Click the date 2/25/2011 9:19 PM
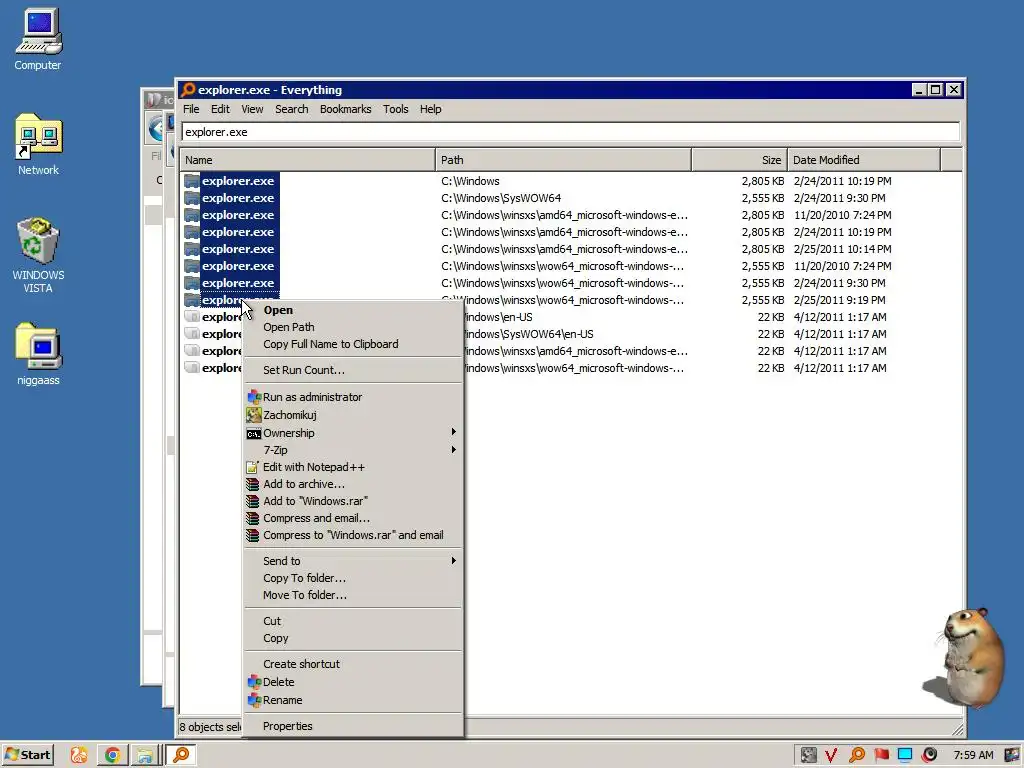This screenshot has width=1024, height=768. 840,300
